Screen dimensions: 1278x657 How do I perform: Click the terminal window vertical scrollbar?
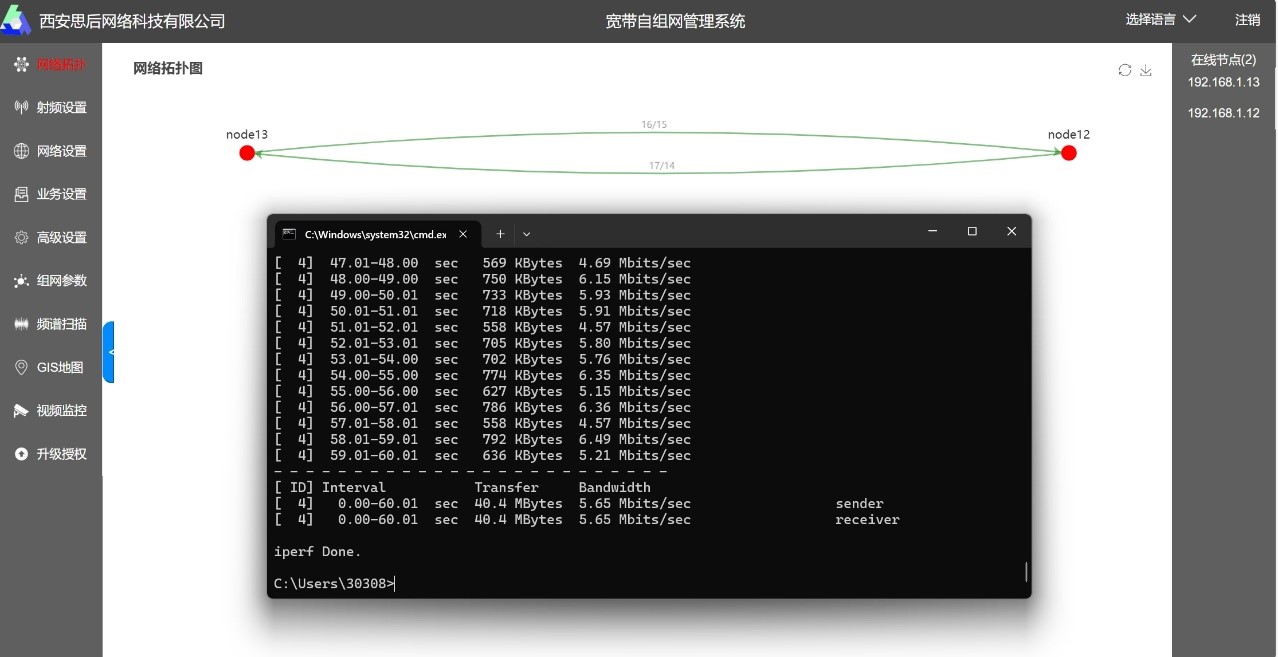[x=1025, y=571]
